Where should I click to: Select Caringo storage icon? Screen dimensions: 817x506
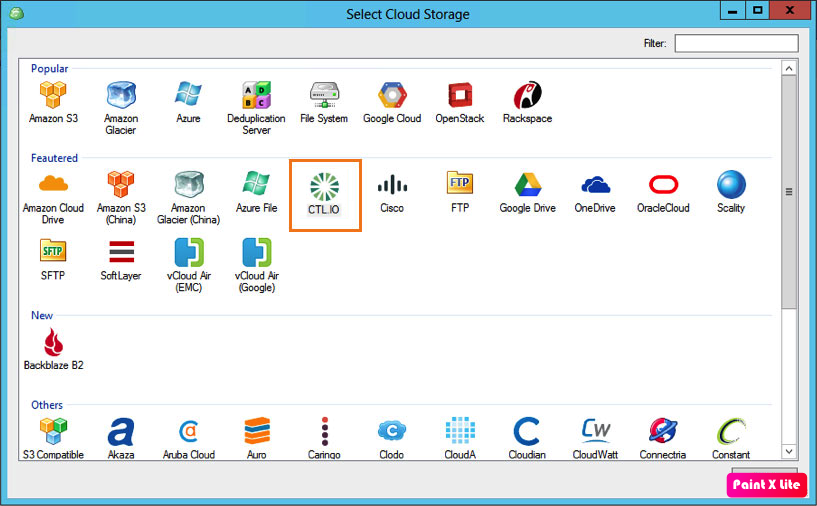pos(325,431)
